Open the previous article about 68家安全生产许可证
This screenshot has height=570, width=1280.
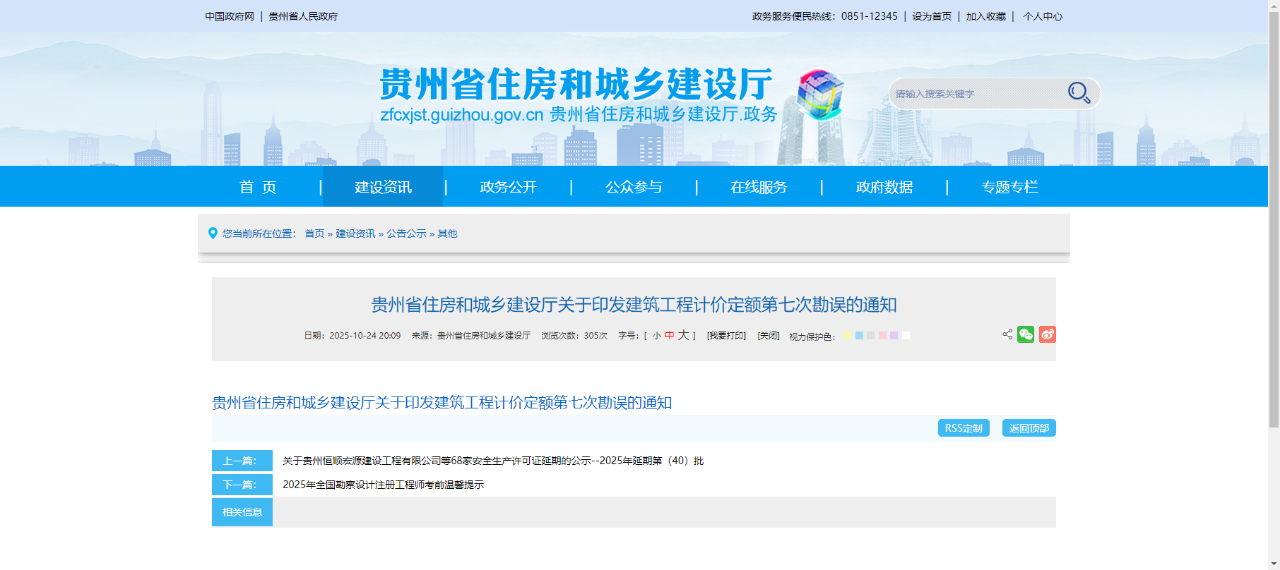coord(492,461)
